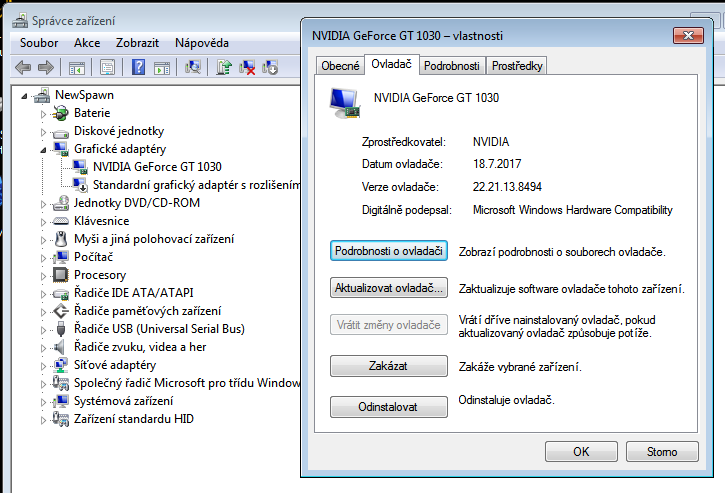Expand the Počítač category
Viewport: 725px width, 493px height.
tap(43, 258)
